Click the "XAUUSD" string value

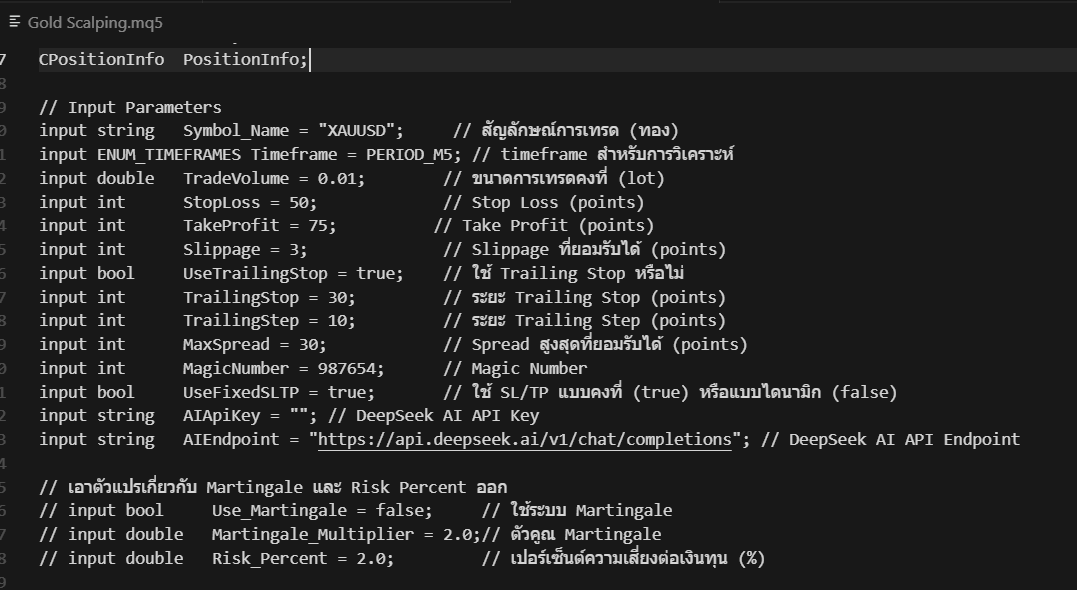click(x=361, y=131)
